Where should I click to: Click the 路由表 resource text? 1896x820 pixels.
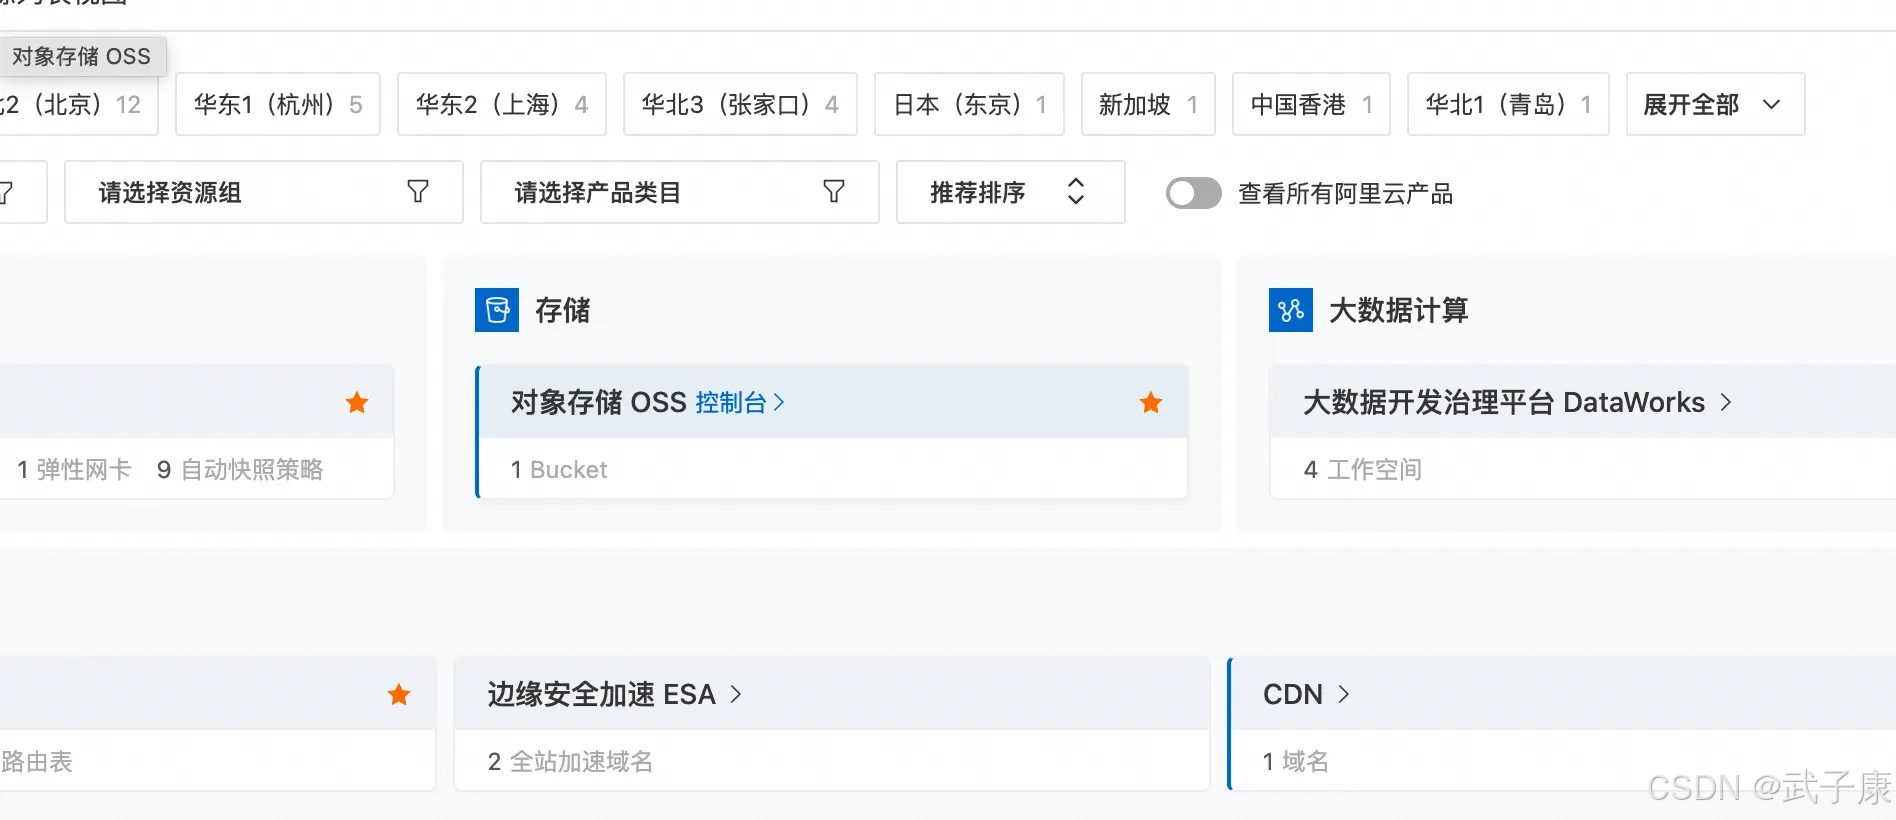click(37, 762)
